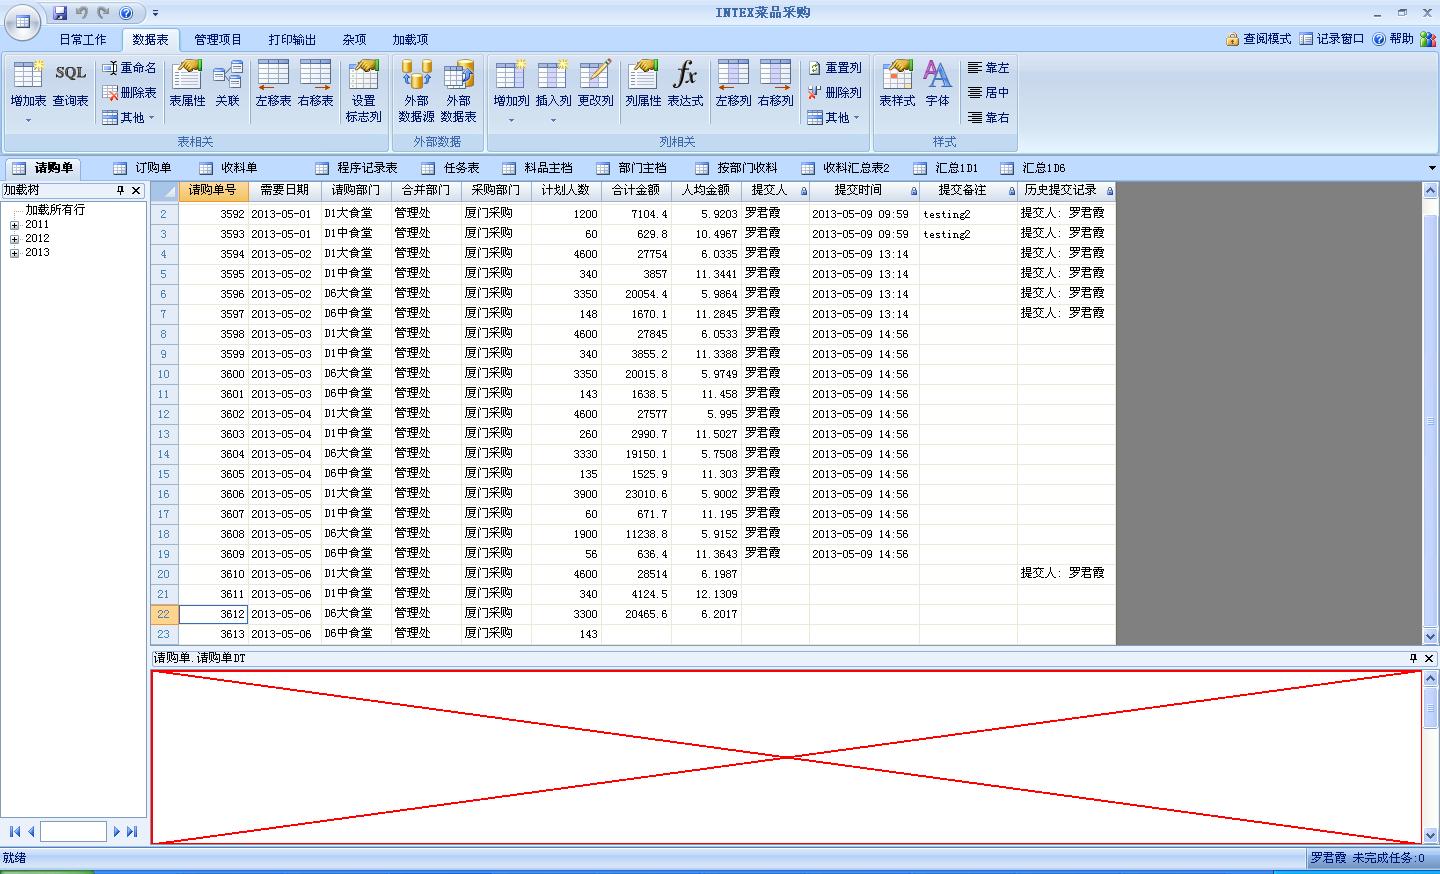Click the 居中 center align button
Viewport: 1440px width, 874px height.
click(988, 93)
